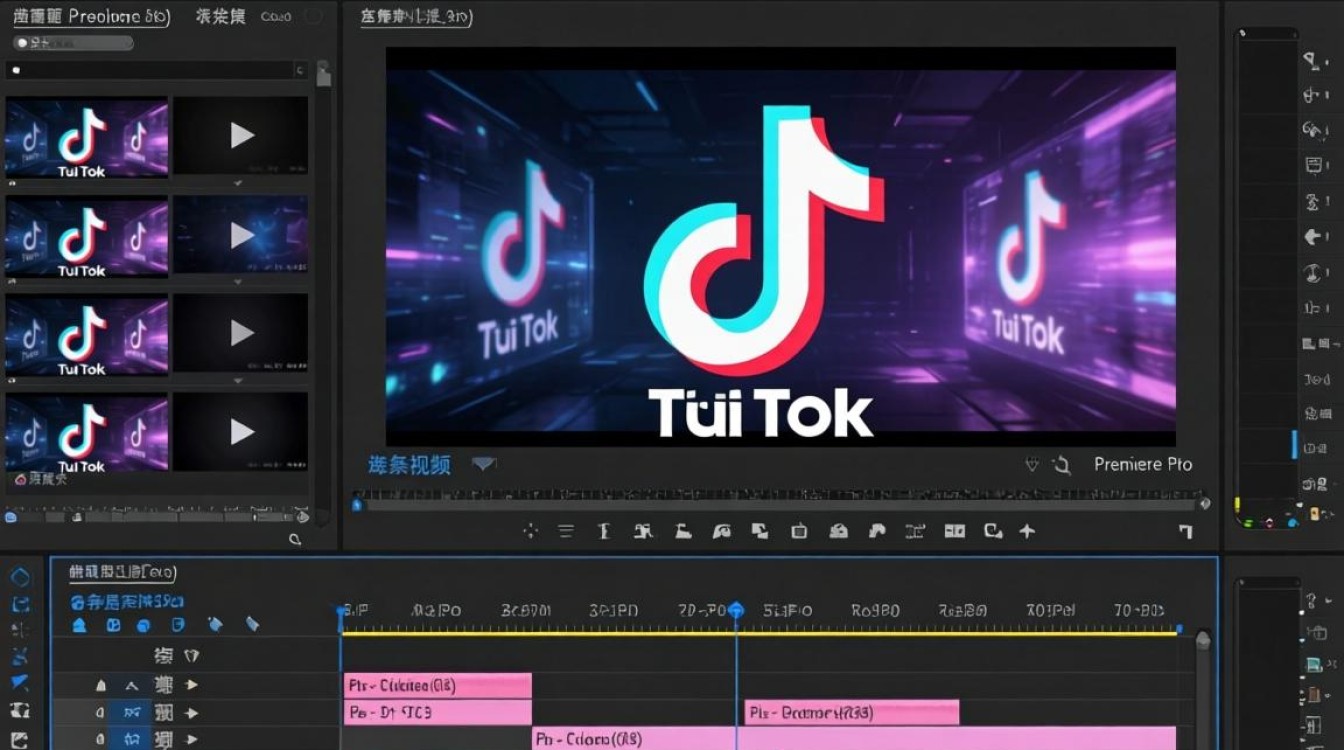This screenshot has width=1344, height=750.
Task: Click the I-beam marker icon in the monitor toolbar
Action: click(604, 531)
